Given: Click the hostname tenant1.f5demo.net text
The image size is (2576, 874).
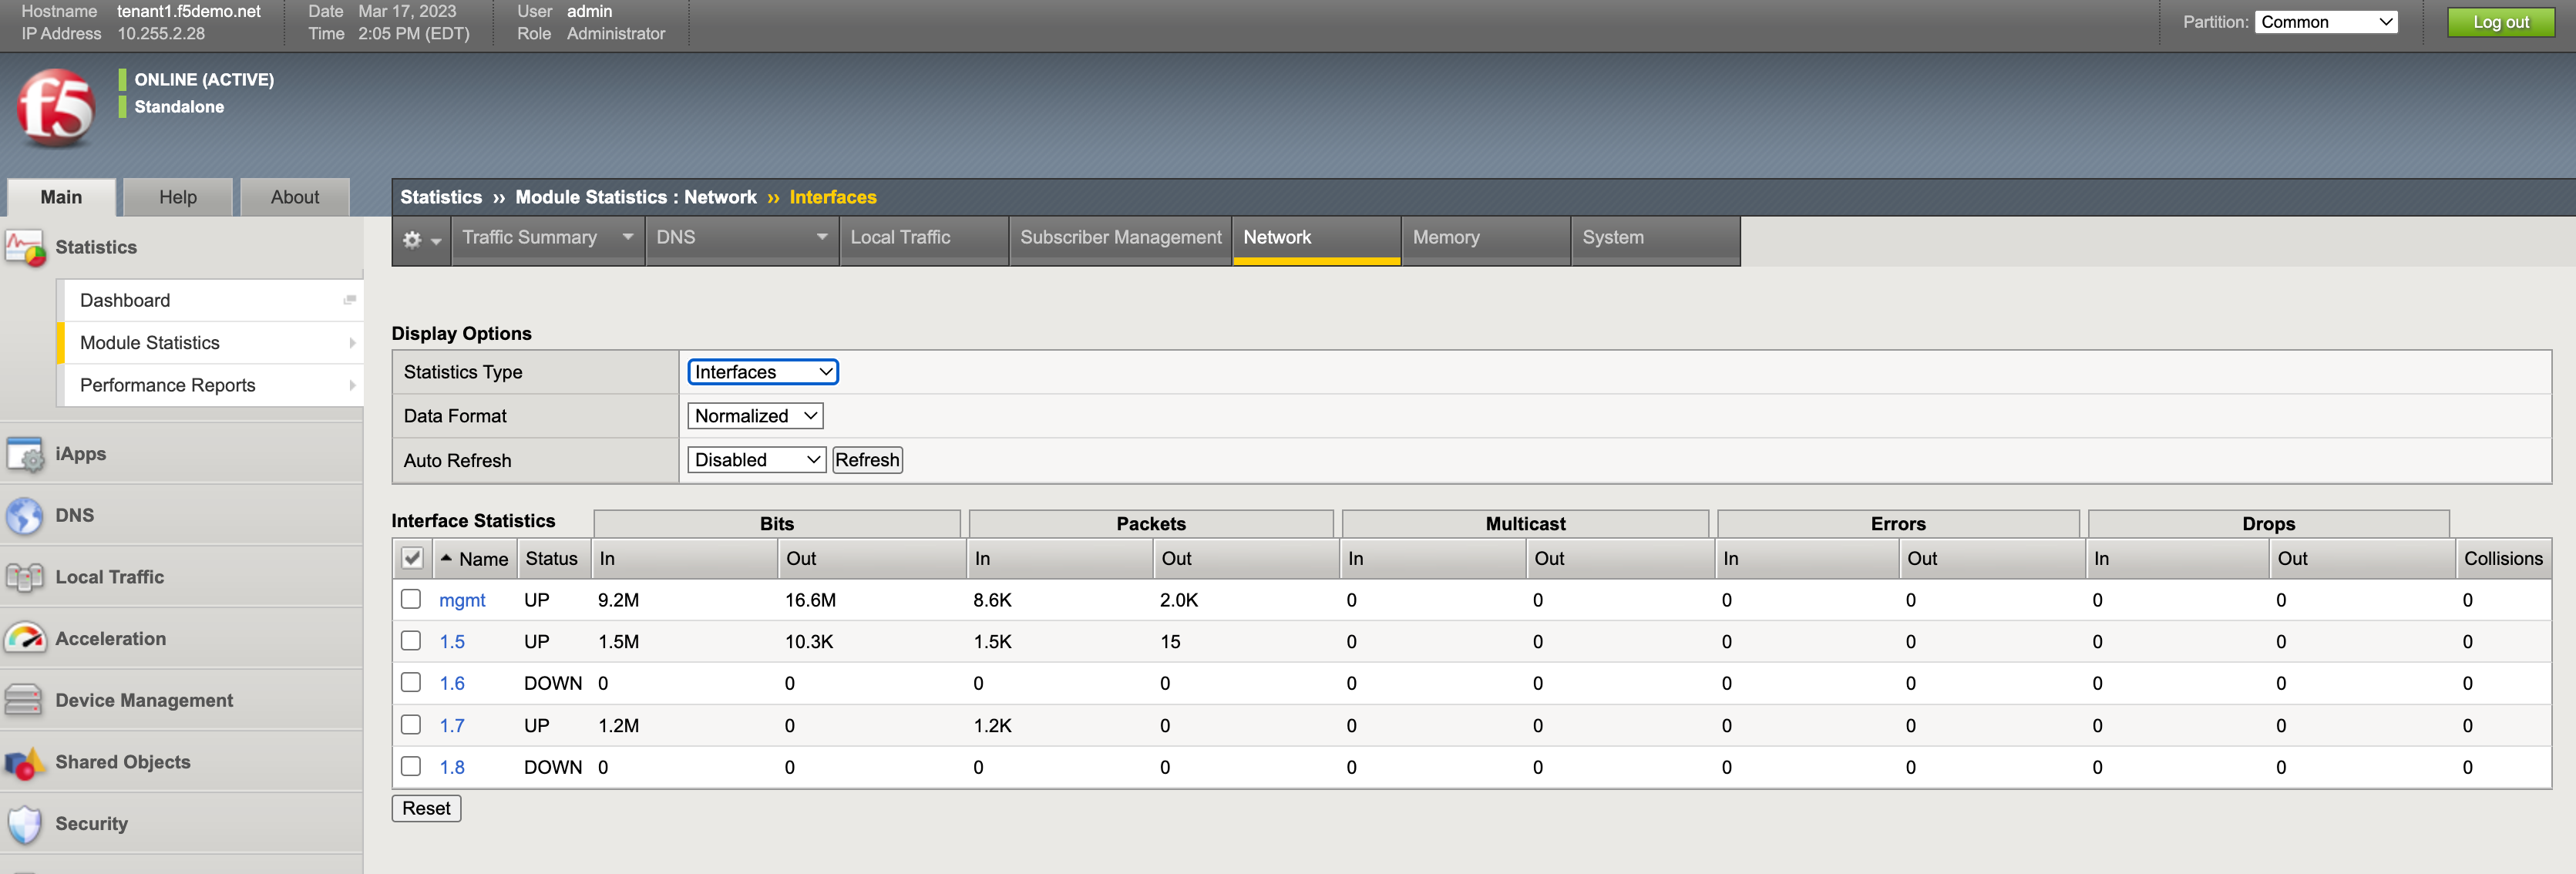Looking at the screenshot, I should pyautogui.click(x=188, y=11).
